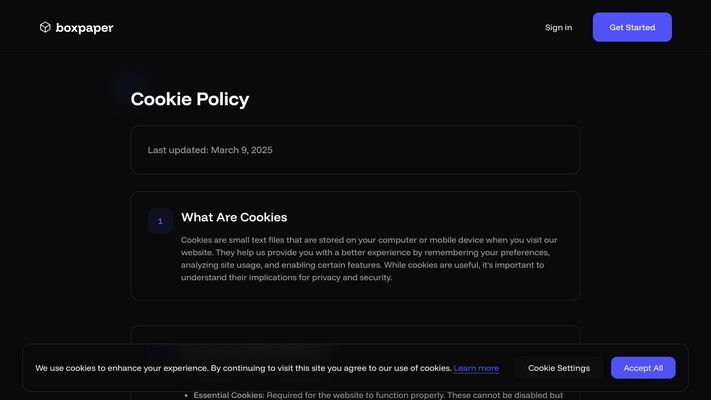Click the paragraph describing small text files
The image size is (711, 400).
point(370,259)
